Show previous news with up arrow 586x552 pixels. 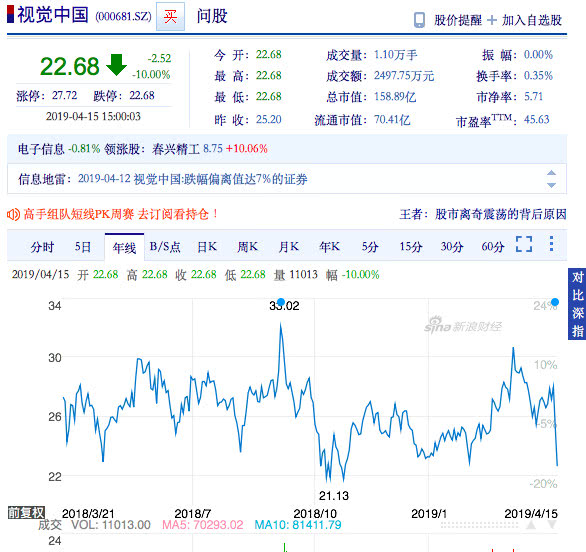point(551,173)
